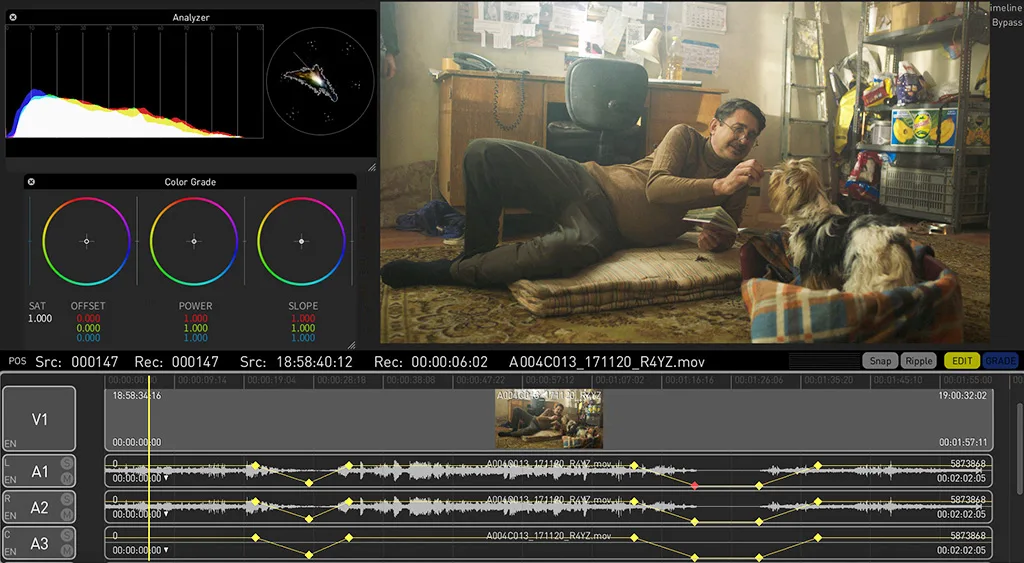
Task: Switch to the GRADE tab
Action: coord(1000,361)
